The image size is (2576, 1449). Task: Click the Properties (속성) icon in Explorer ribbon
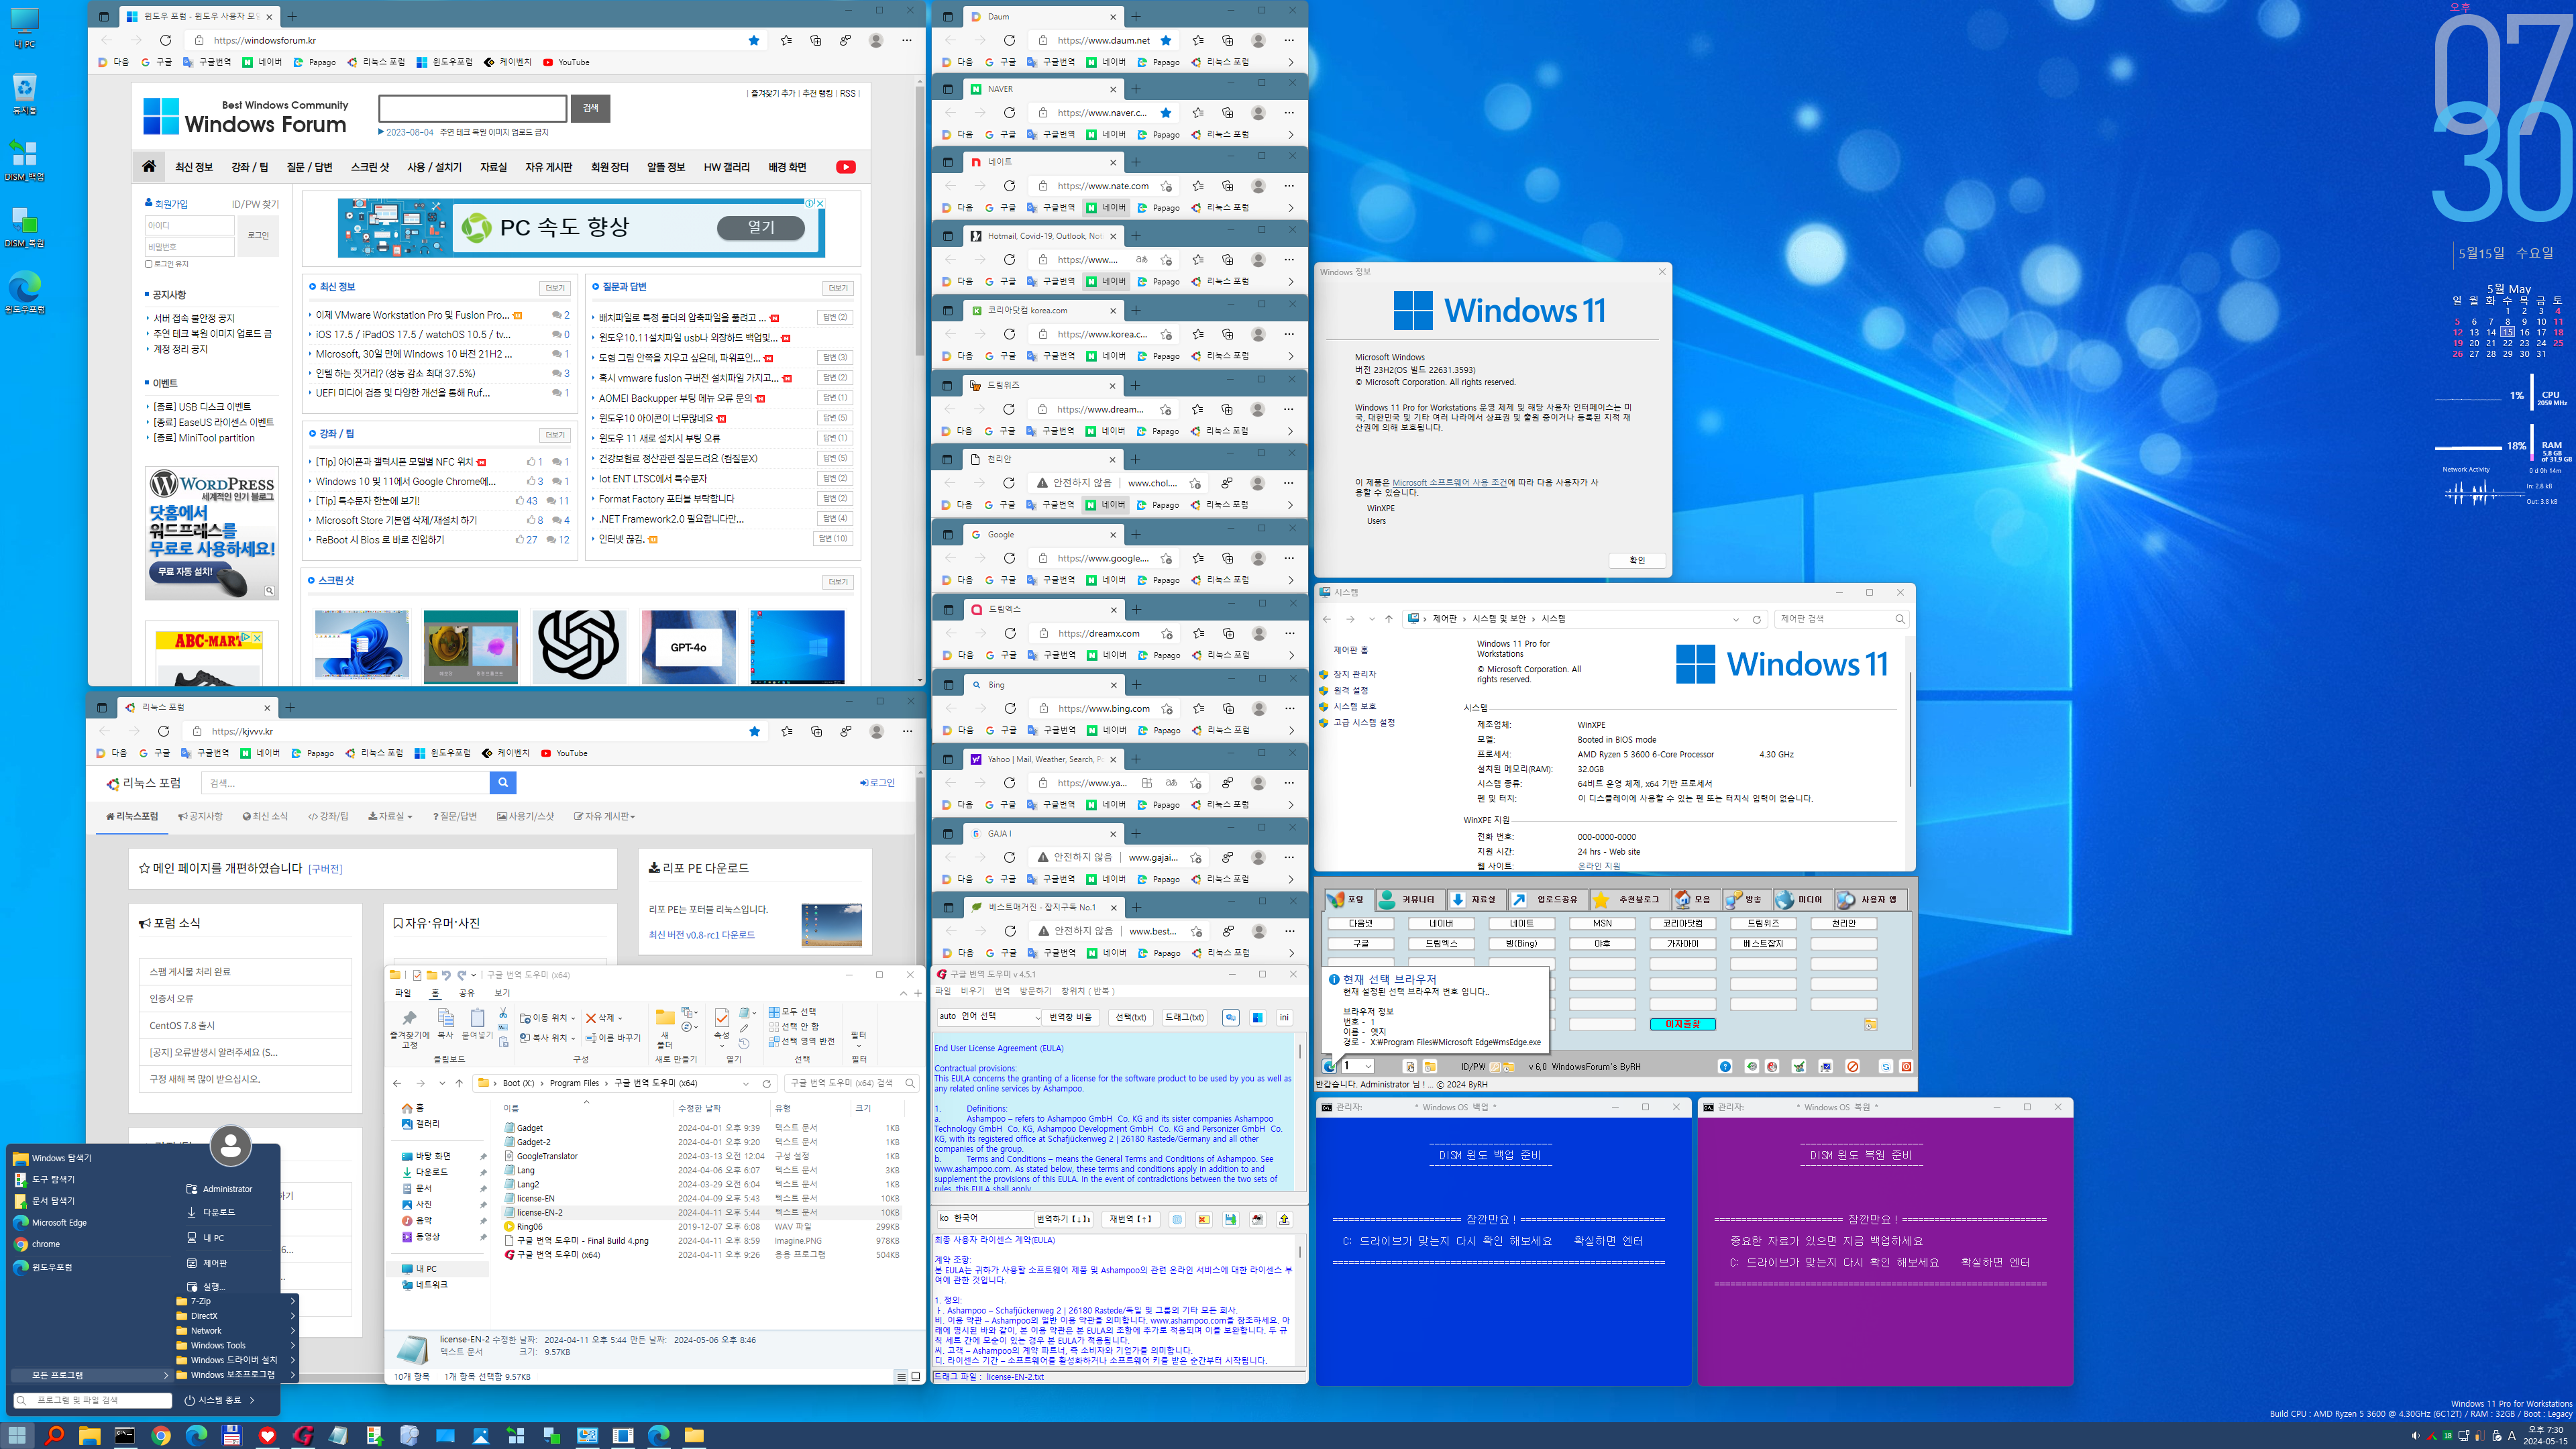(x=722, y=1017)
